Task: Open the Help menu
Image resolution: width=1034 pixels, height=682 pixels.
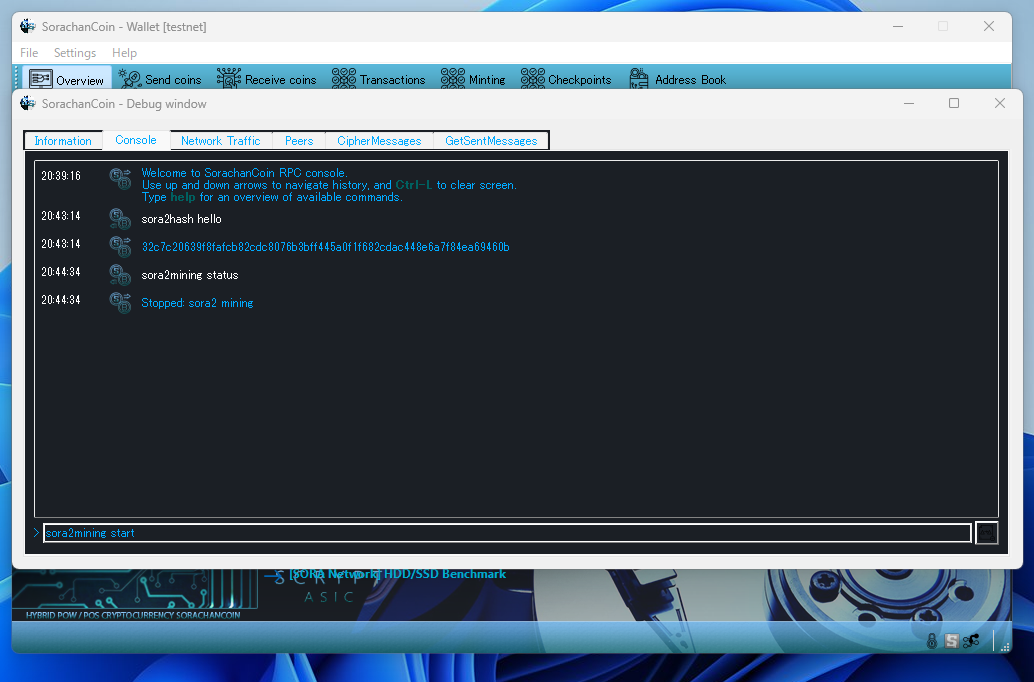Action: [124, 53]
